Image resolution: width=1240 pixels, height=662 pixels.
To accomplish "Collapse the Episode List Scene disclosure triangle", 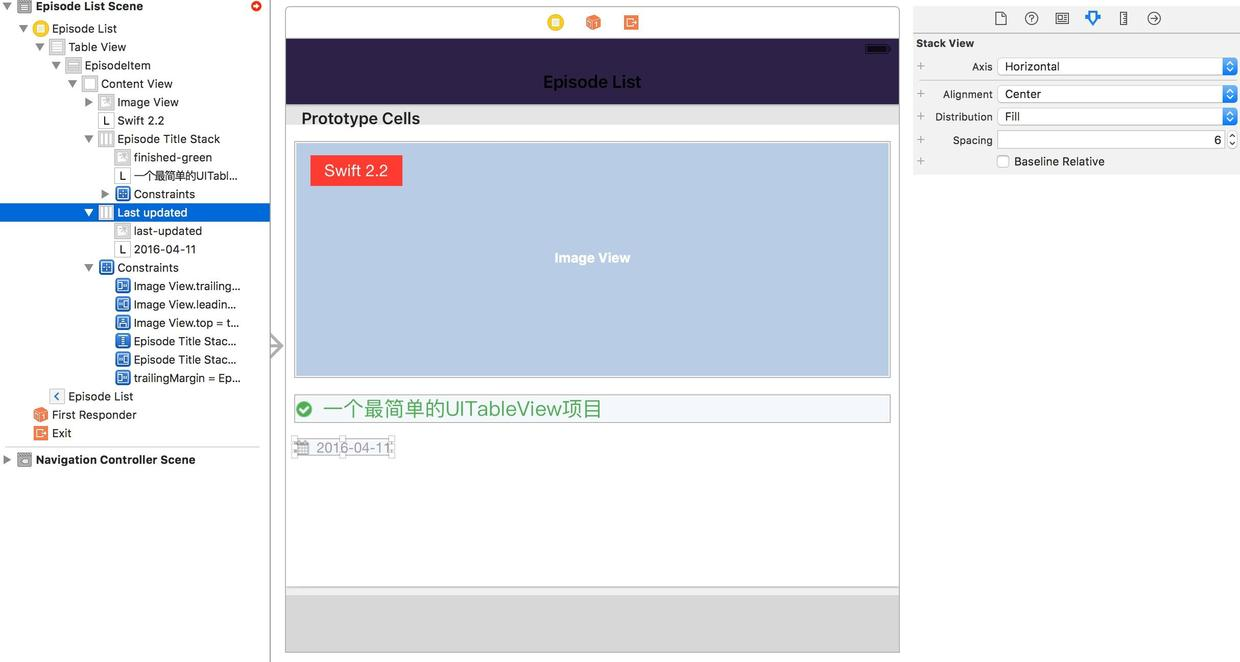I will point(8,7).
